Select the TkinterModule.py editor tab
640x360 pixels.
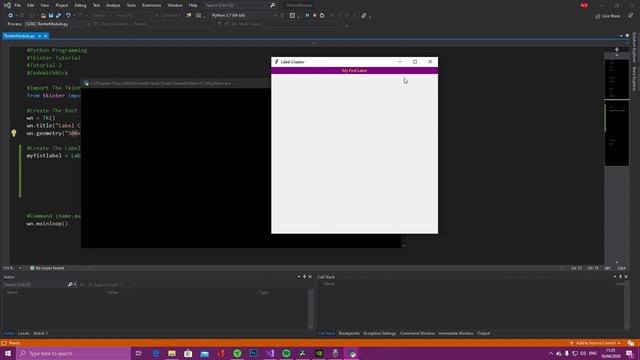pos(20,36)
